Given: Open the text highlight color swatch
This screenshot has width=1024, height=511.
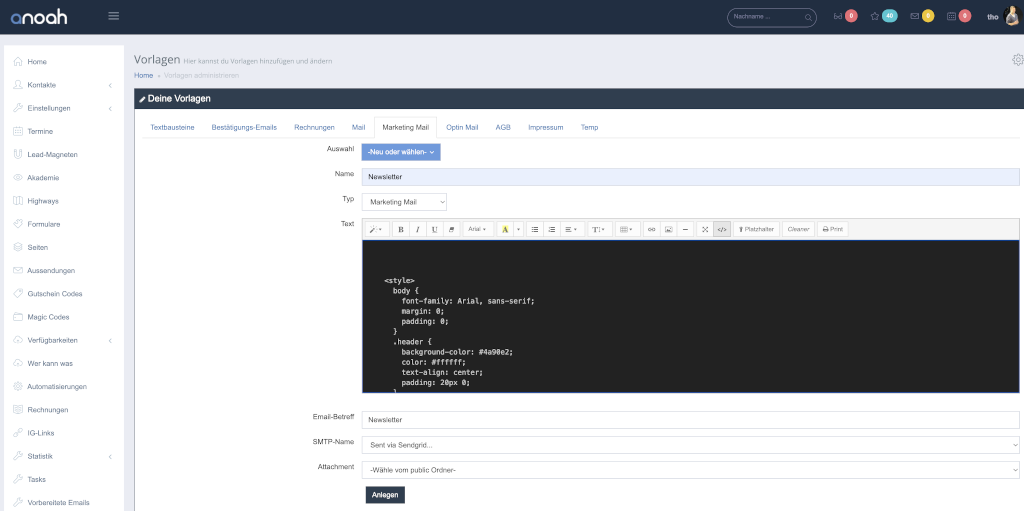Looking at the screenshot, I should click(x=505, y=229).
